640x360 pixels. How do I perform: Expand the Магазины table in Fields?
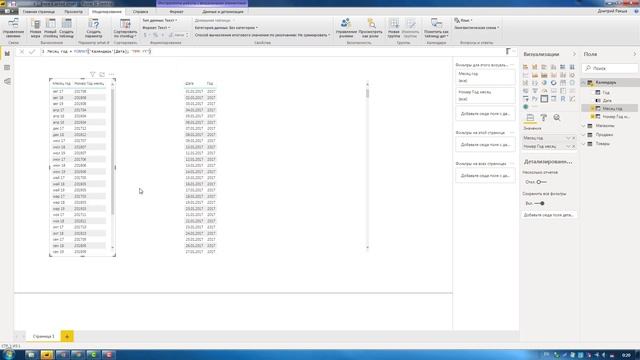(584, 126)
